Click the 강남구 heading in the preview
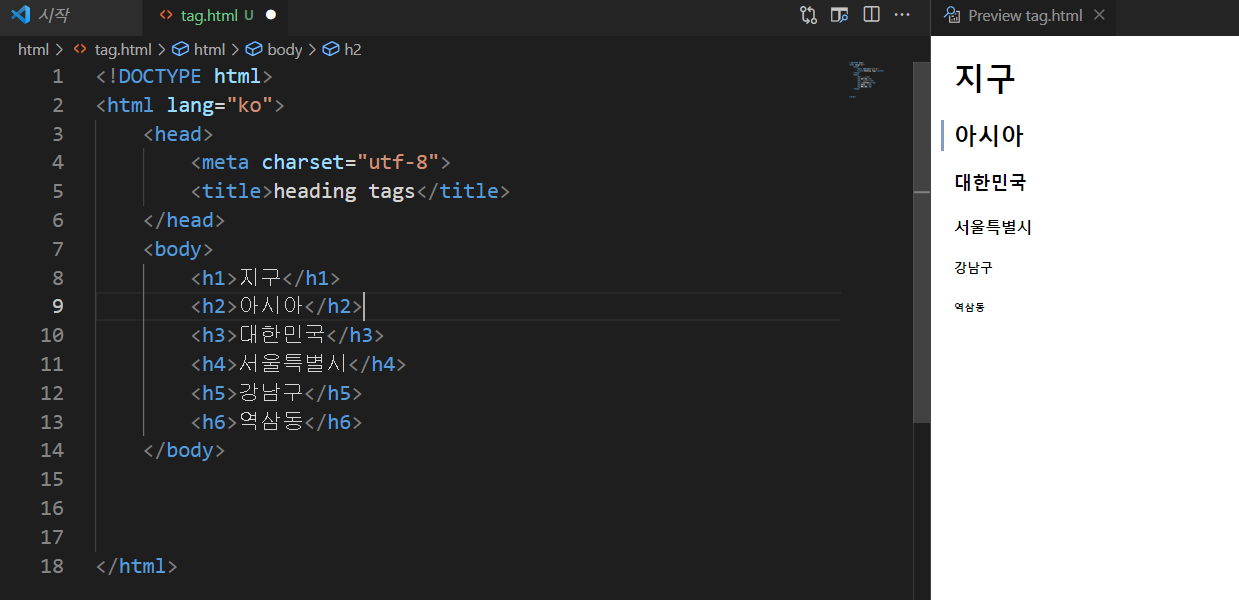The width and height of the screenshot is (1239, 600). click(x=974, y=268)
